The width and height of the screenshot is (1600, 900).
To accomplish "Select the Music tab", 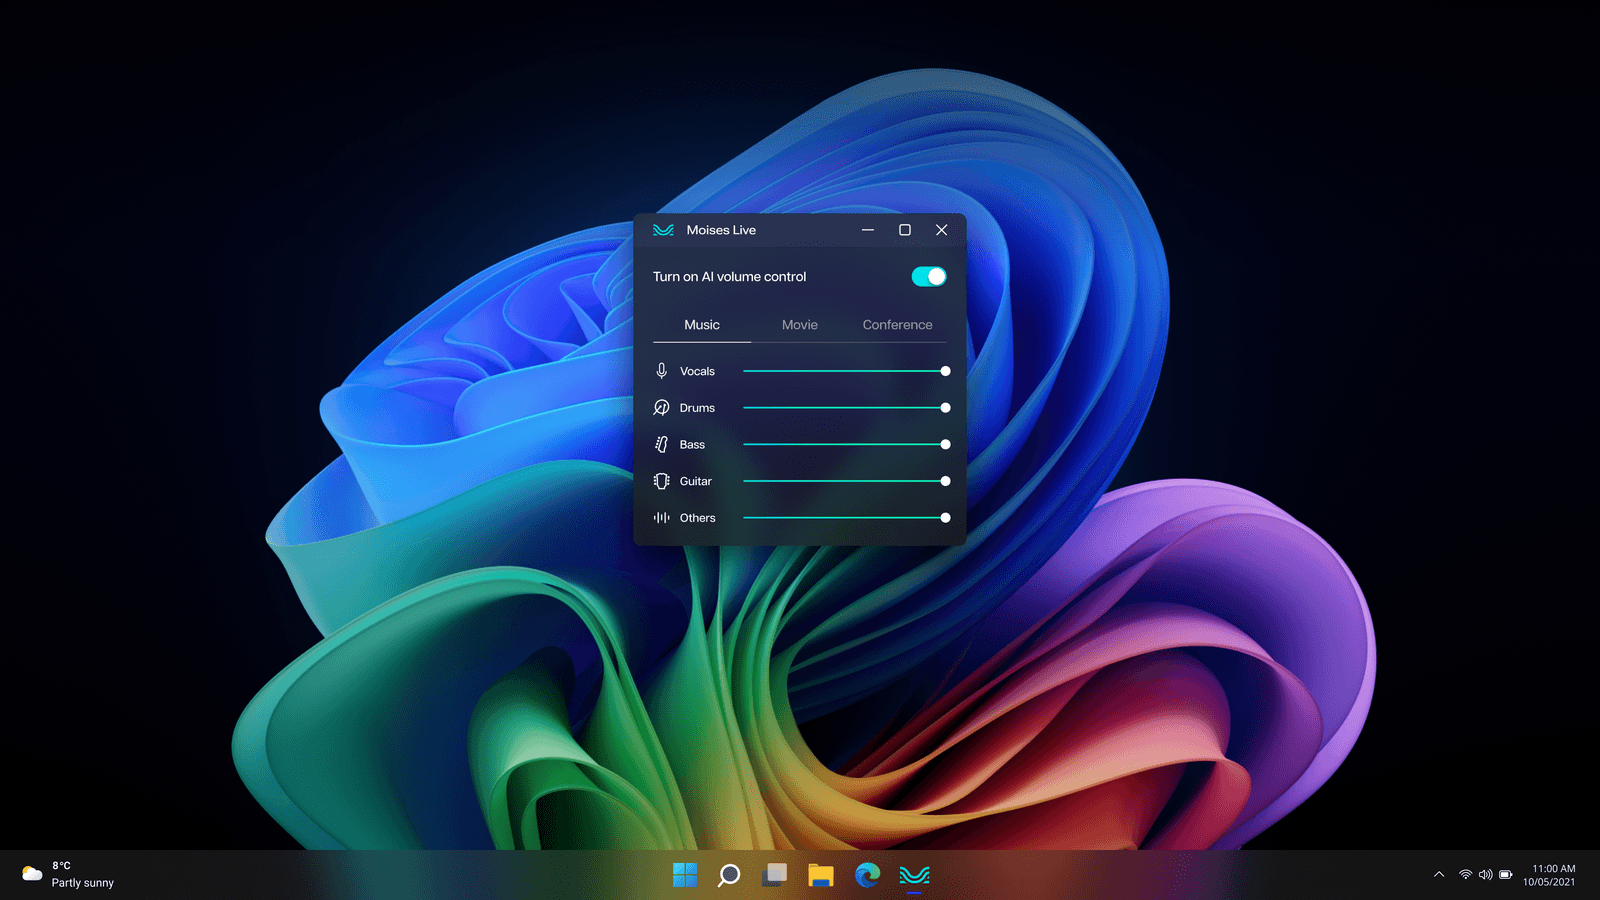I will [702, 325].
